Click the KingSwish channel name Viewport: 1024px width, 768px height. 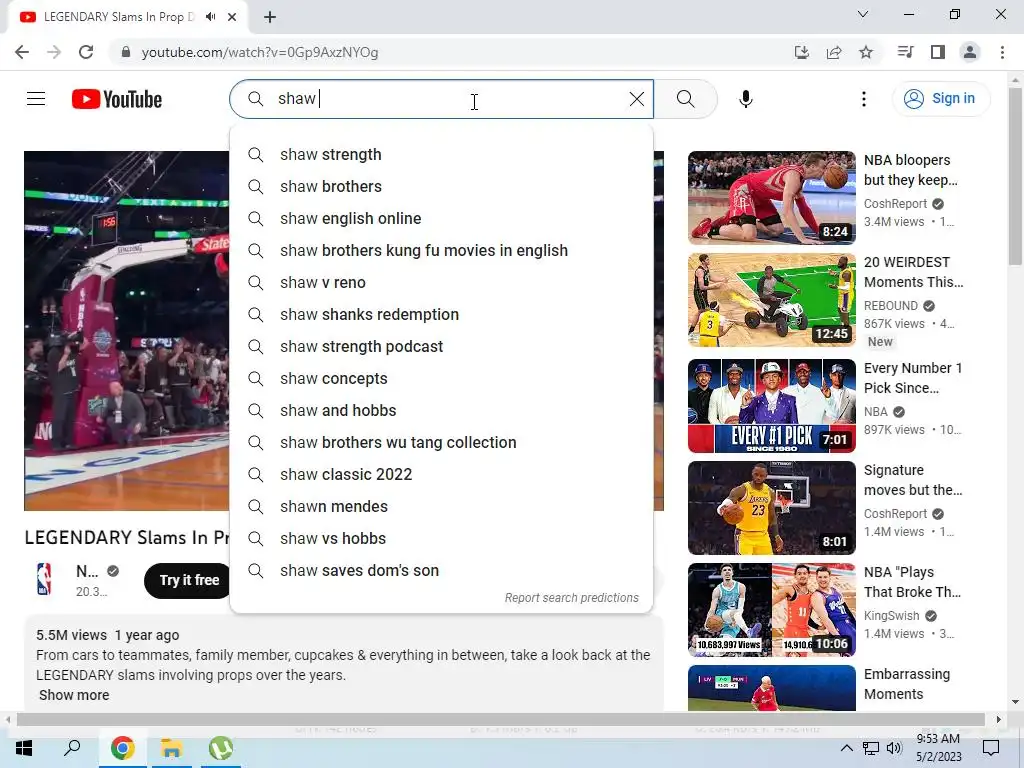coord(891,616)
